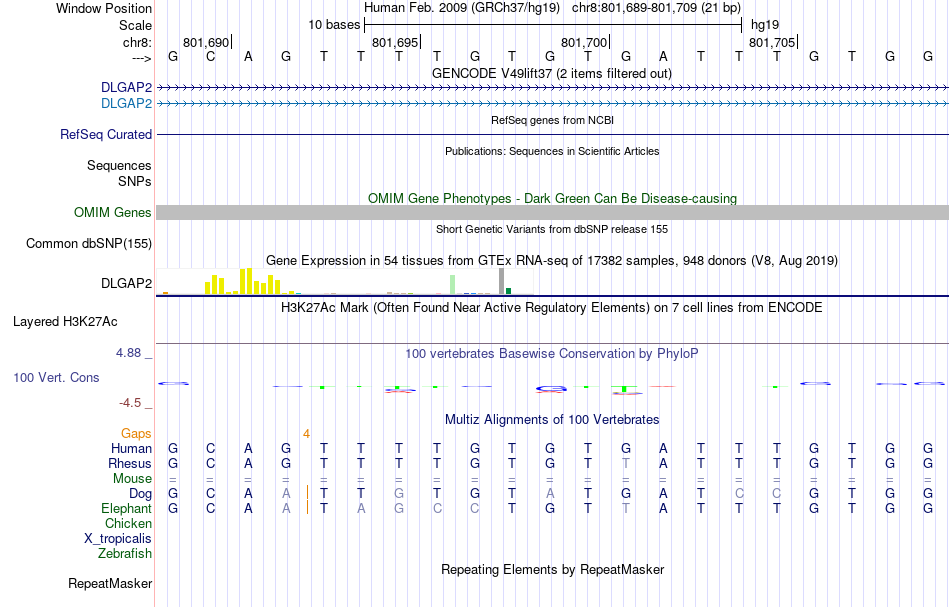This screenshot has height=607, width=950.
Task: Click the DLGAP2 label beside GTEx chart
Action: tap(127, 283)
